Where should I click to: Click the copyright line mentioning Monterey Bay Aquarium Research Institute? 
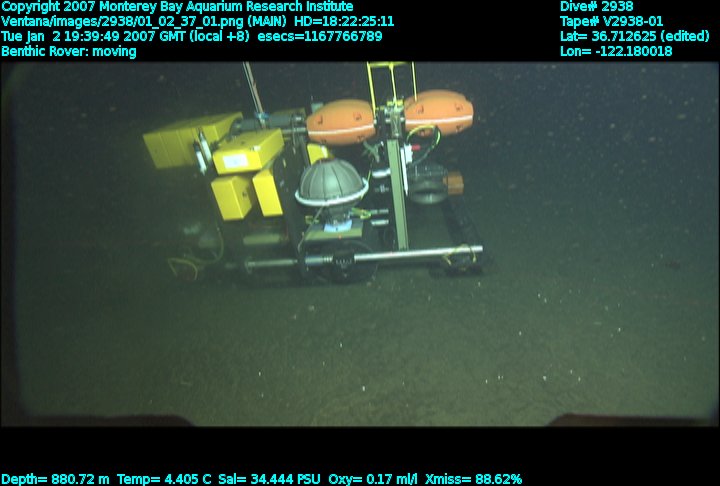point(177,7)
